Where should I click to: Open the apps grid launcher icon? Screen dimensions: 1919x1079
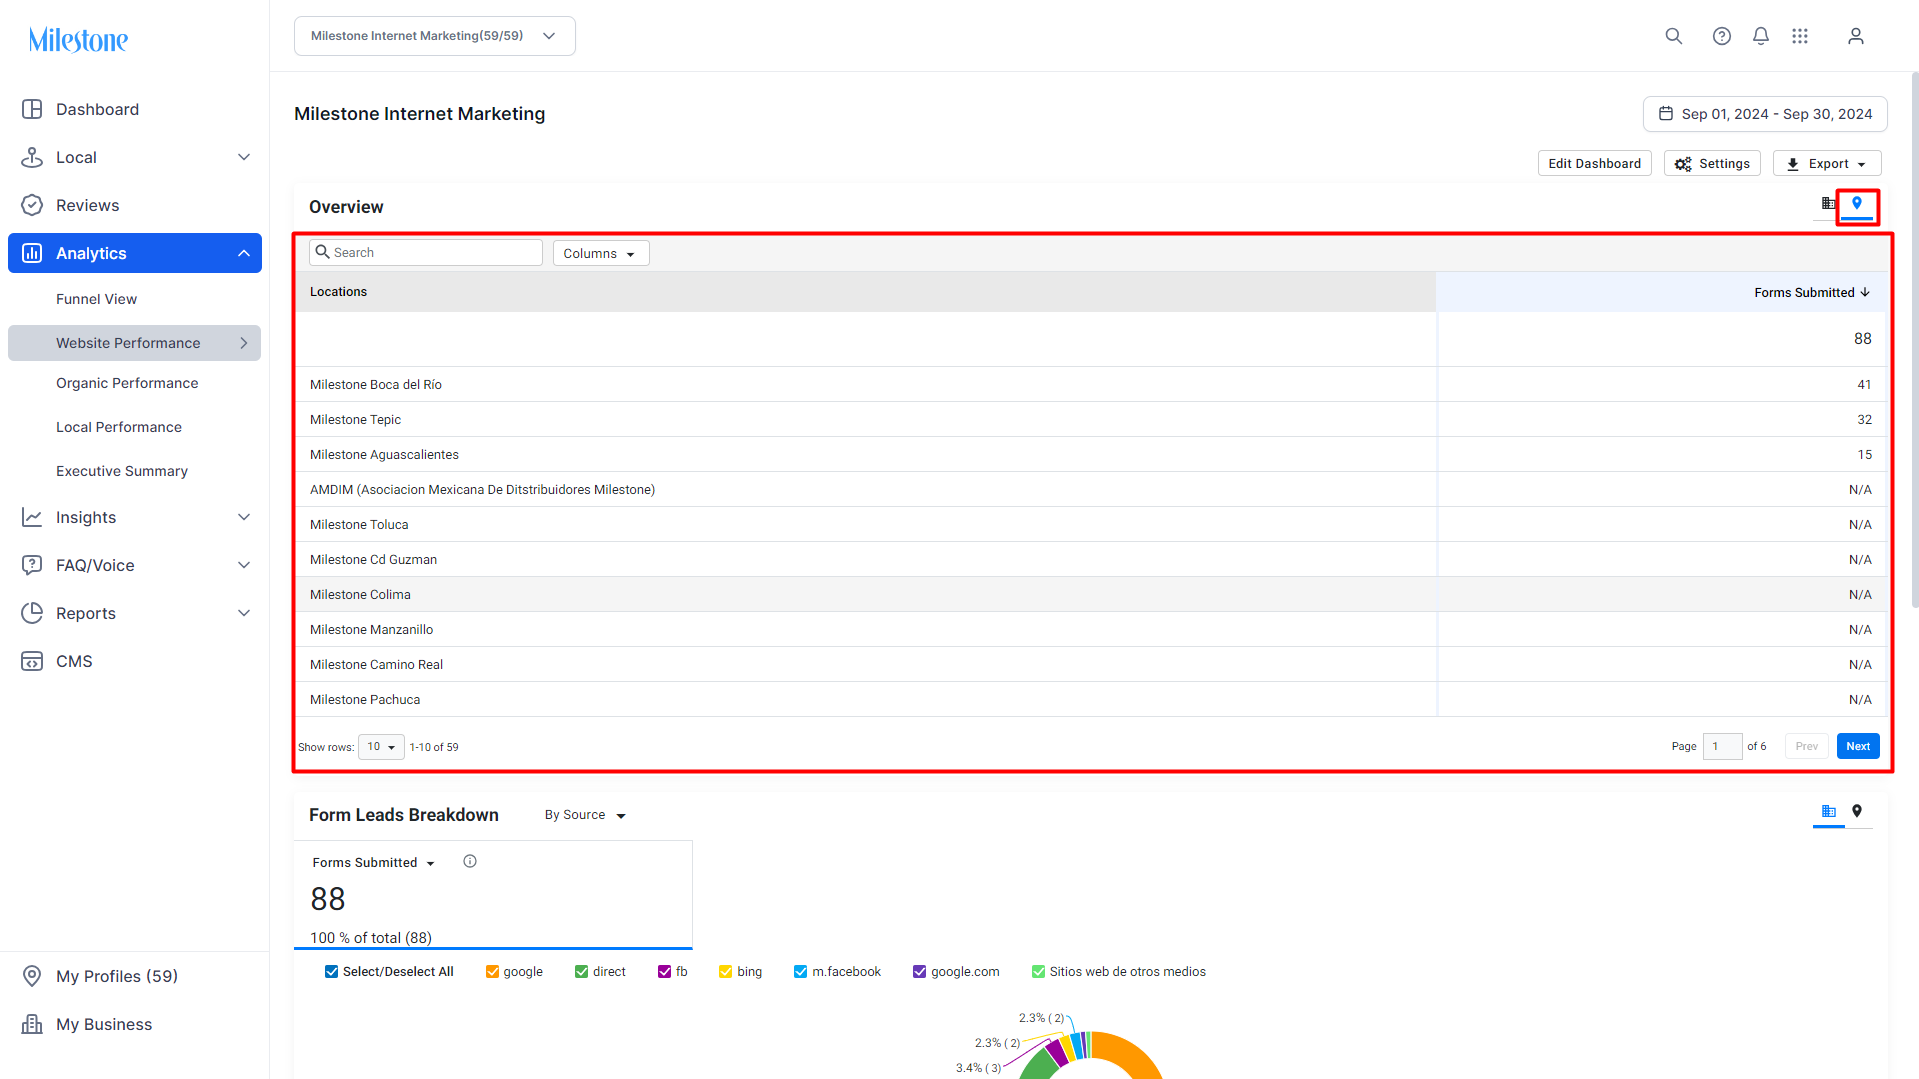pos(1800,36)
